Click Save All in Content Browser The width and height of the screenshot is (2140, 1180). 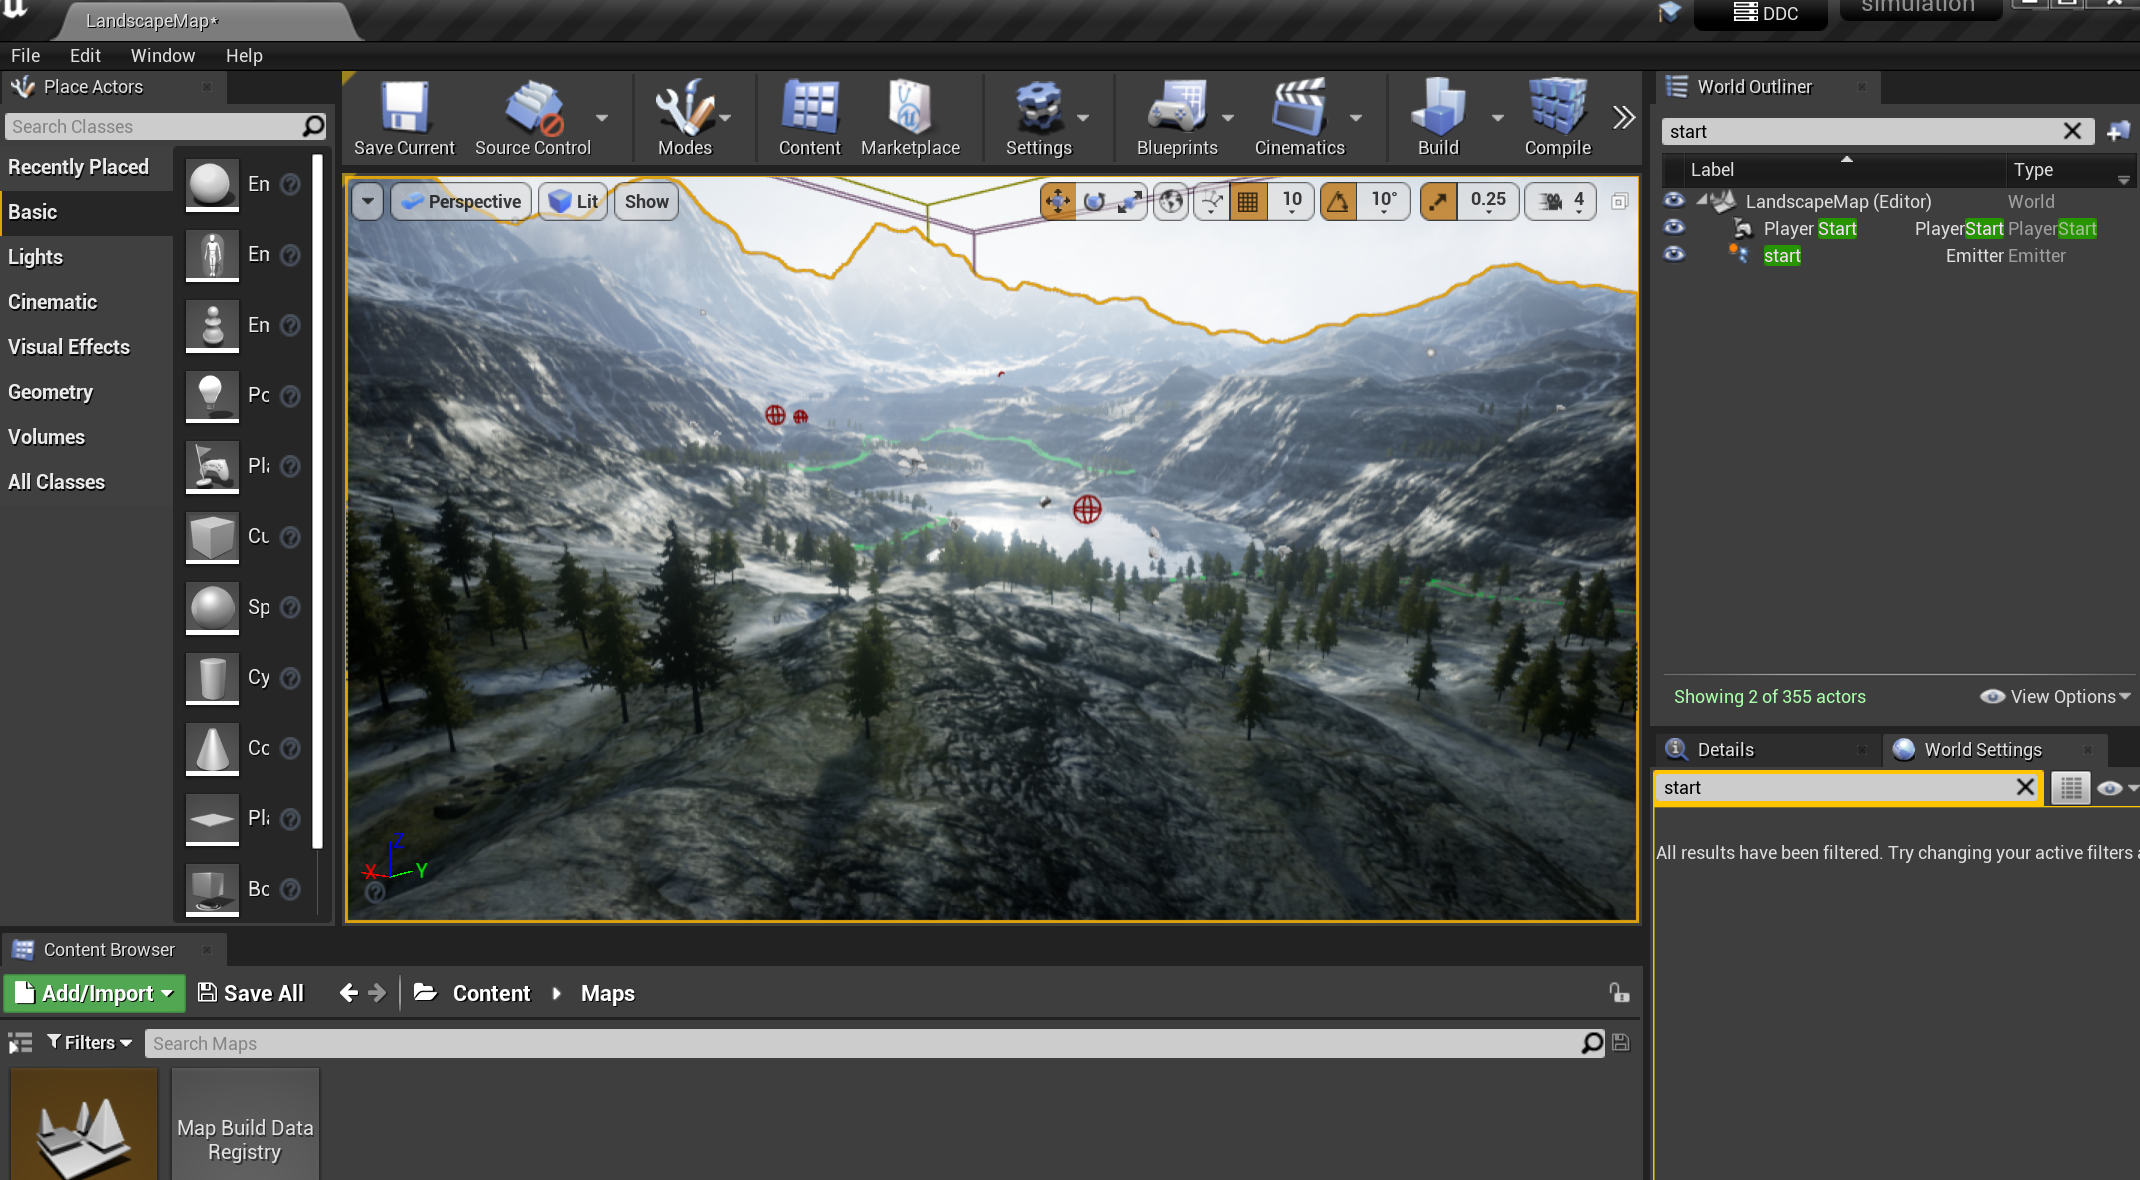251,993
